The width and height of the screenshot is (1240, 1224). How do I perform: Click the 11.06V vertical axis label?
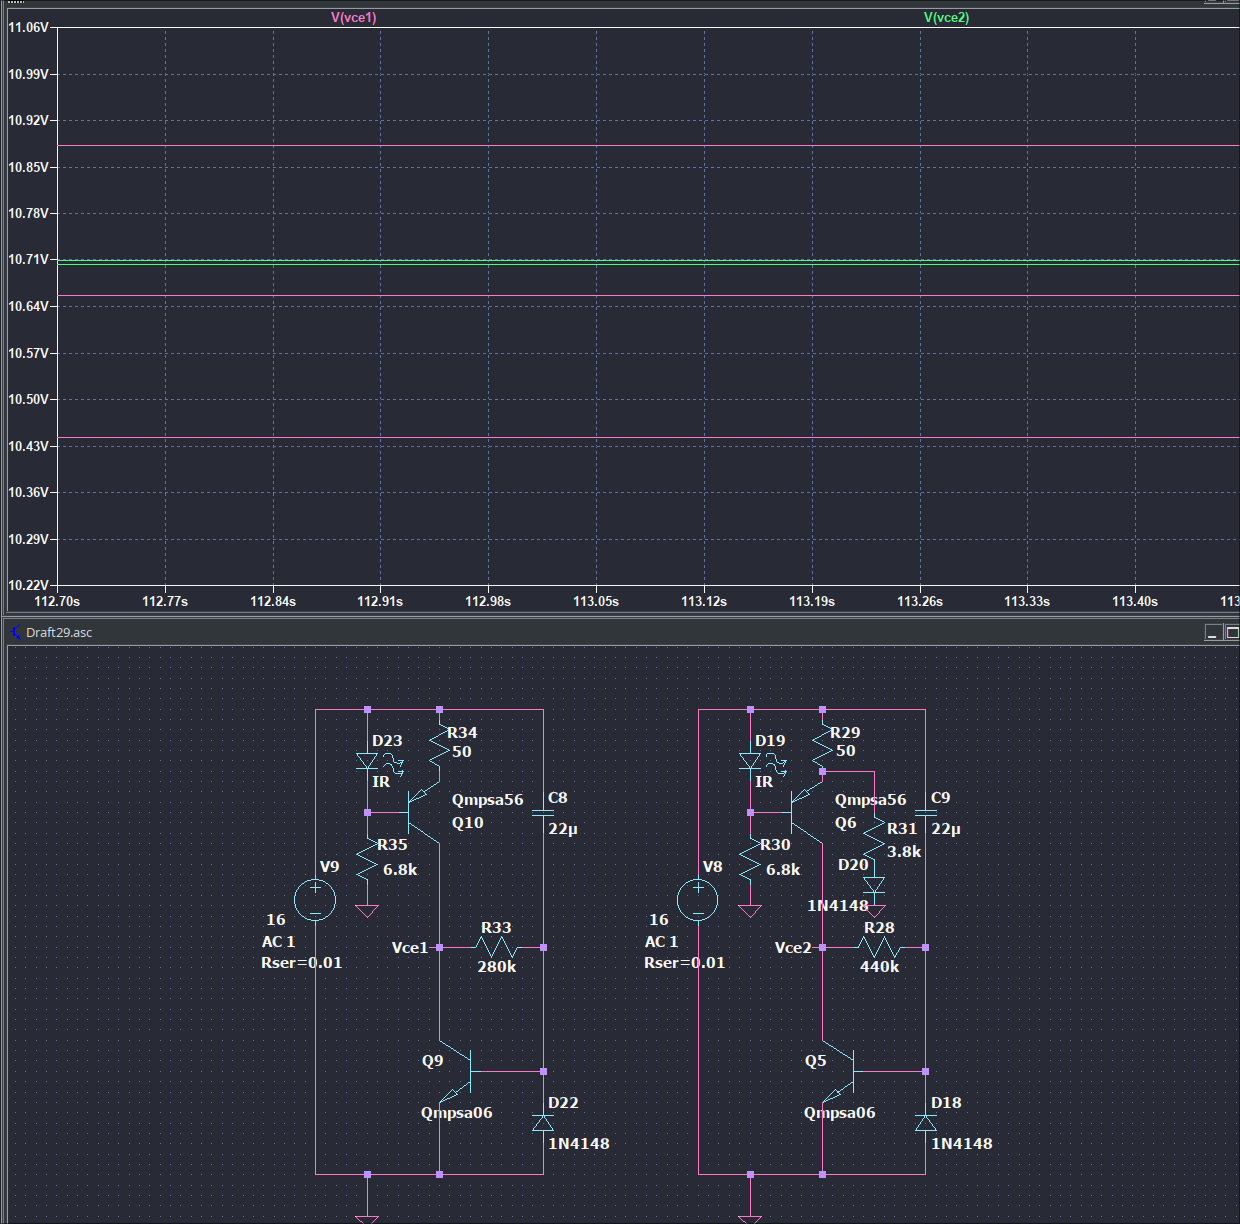tap(28, 27)
